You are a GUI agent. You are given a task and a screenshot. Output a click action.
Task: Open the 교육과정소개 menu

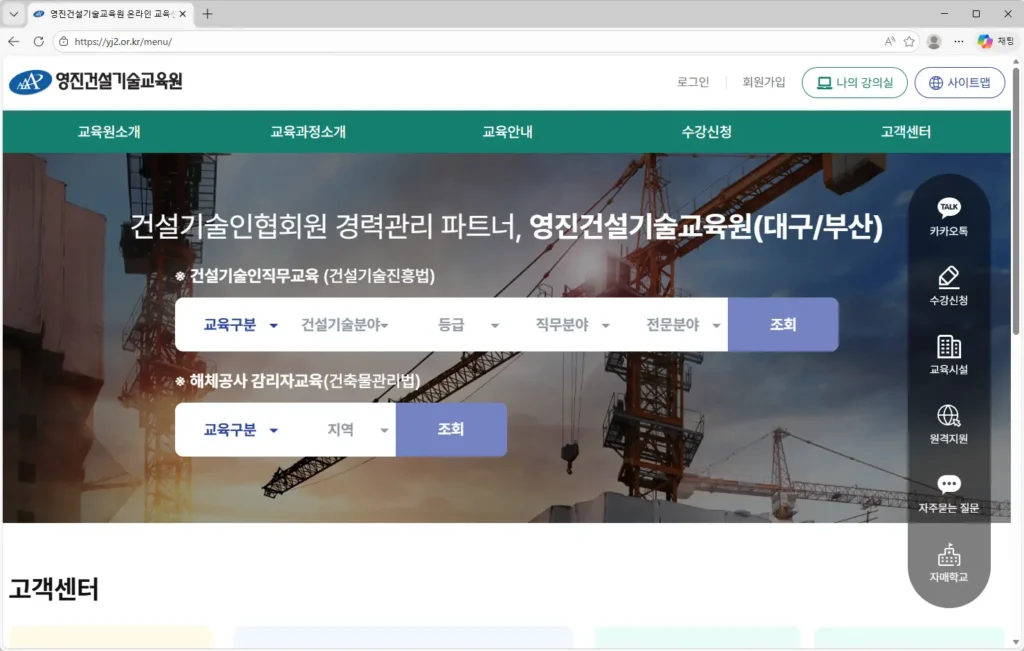click(308, 132)
